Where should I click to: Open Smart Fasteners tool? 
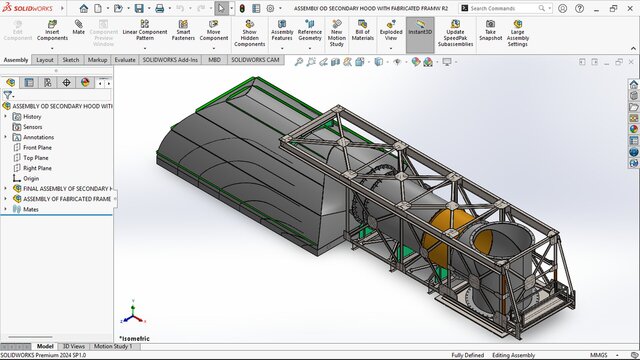[183, 30]
